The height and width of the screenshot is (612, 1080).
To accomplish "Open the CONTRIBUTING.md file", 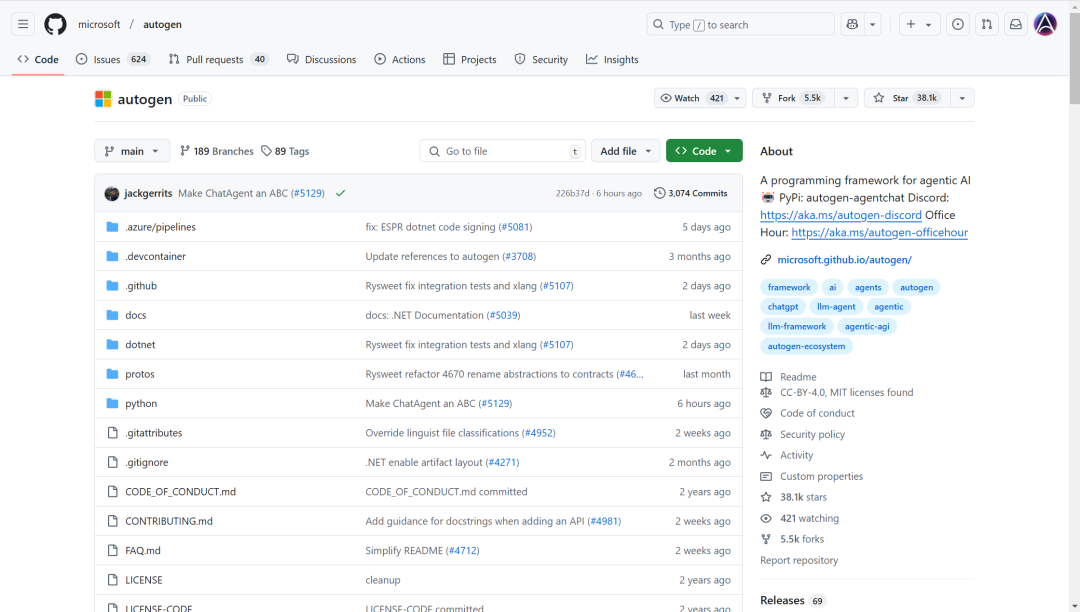I will pos(169,521).
